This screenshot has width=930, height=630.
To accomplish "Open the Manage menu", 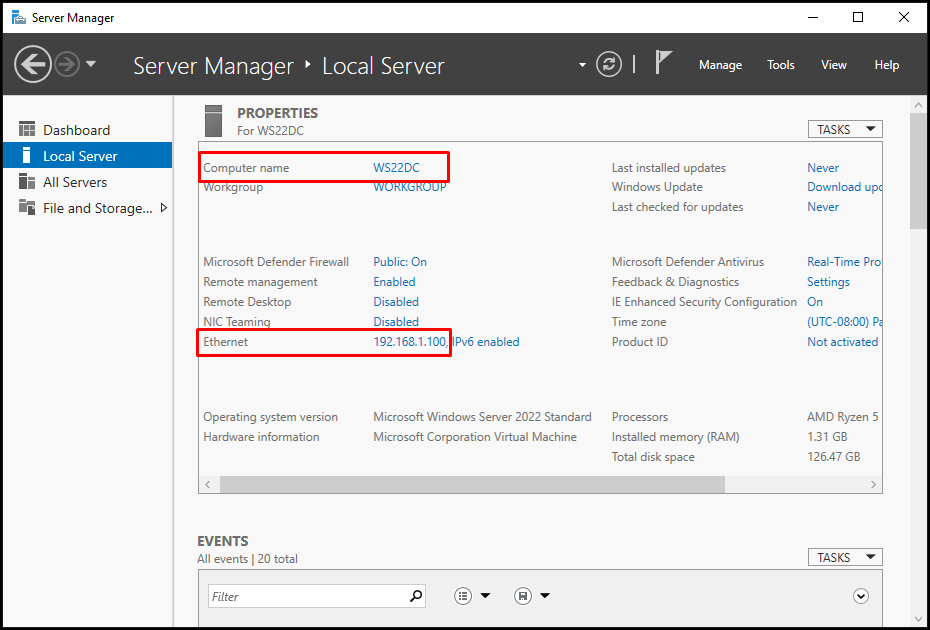I will click(x=720, y=65).
